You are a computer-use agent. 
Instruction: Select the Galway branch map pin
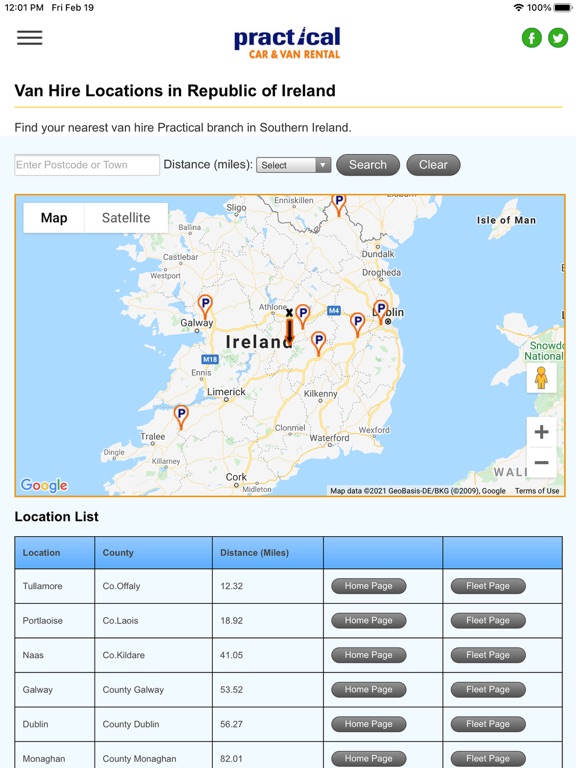click(x=205, y=307)
